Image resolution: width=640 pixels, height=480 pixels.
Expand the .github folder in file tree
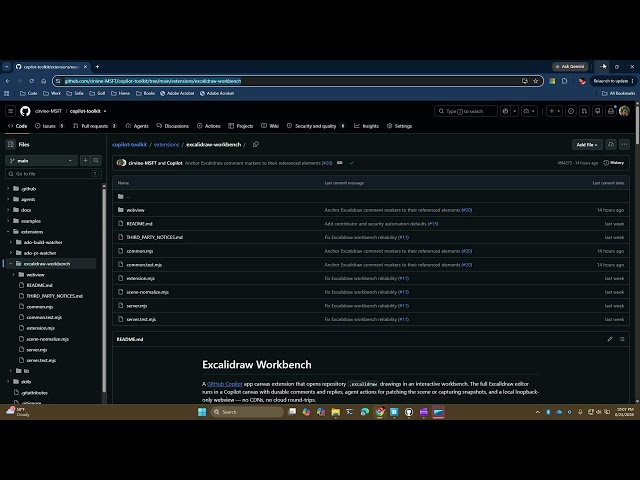coord(8,189)
